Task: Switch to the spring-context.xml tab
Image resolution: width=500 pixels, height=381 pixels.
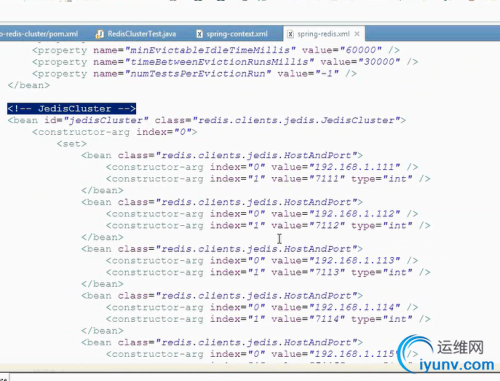Action: pos(233,34)
